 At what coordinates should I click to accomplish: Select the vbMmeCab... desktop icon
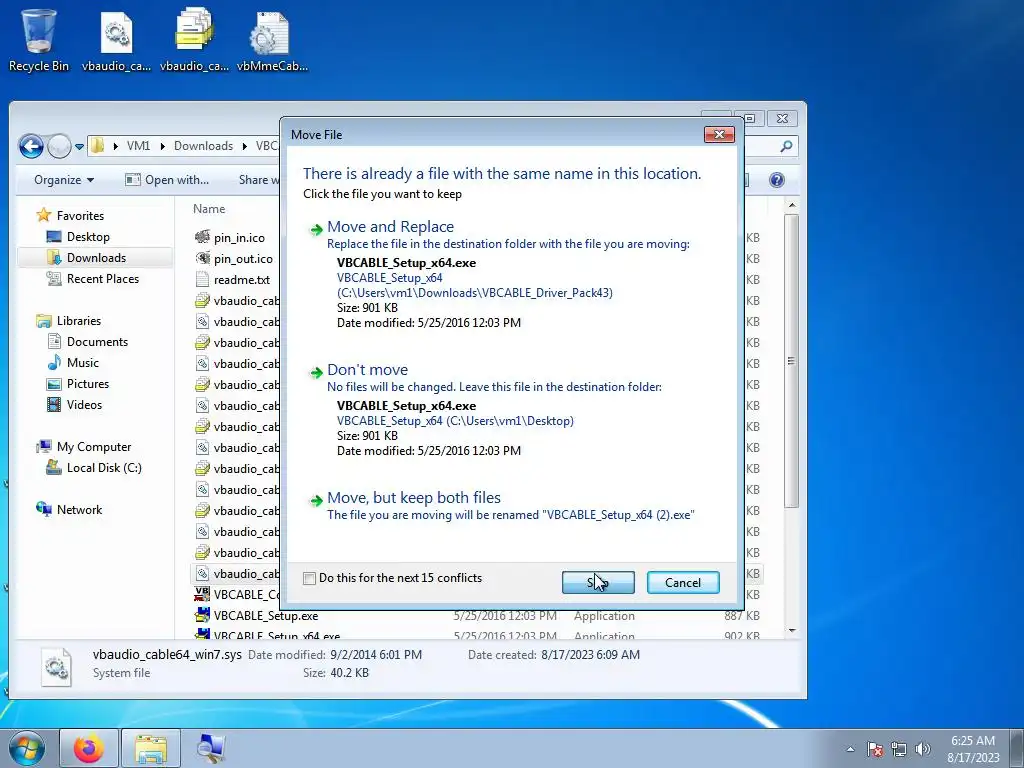[272, 40]
